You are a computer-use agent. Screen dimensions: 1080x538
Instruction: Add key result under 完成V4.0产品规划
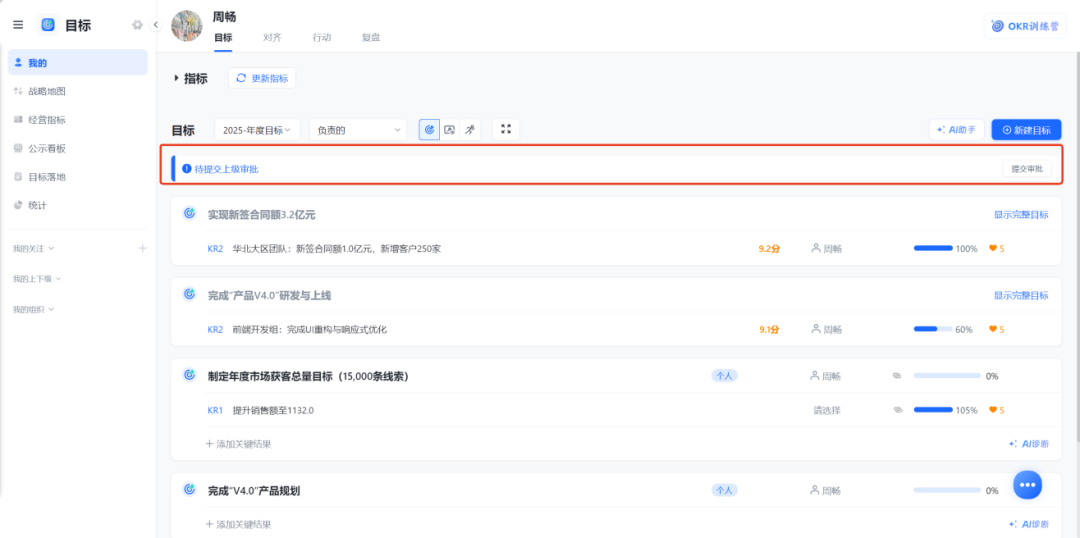coord(238,524)
